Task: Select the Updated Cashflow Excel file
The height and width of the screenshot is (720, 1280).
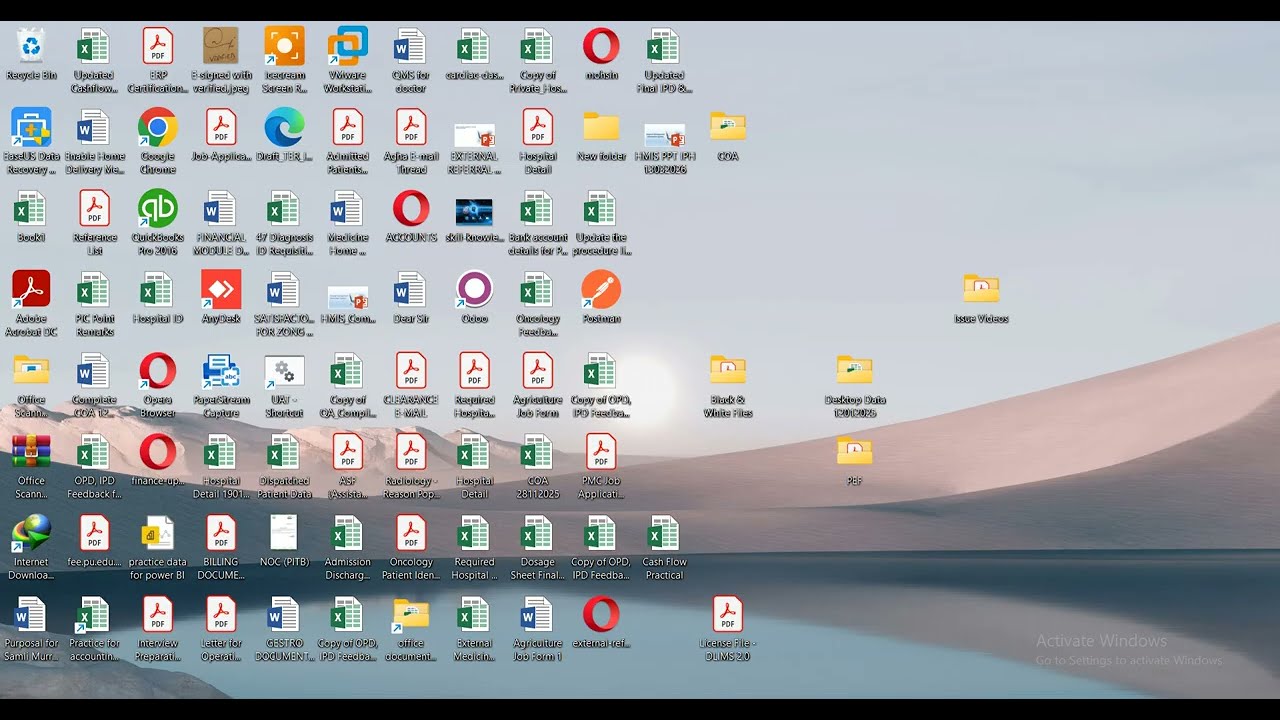Action: 95,46
